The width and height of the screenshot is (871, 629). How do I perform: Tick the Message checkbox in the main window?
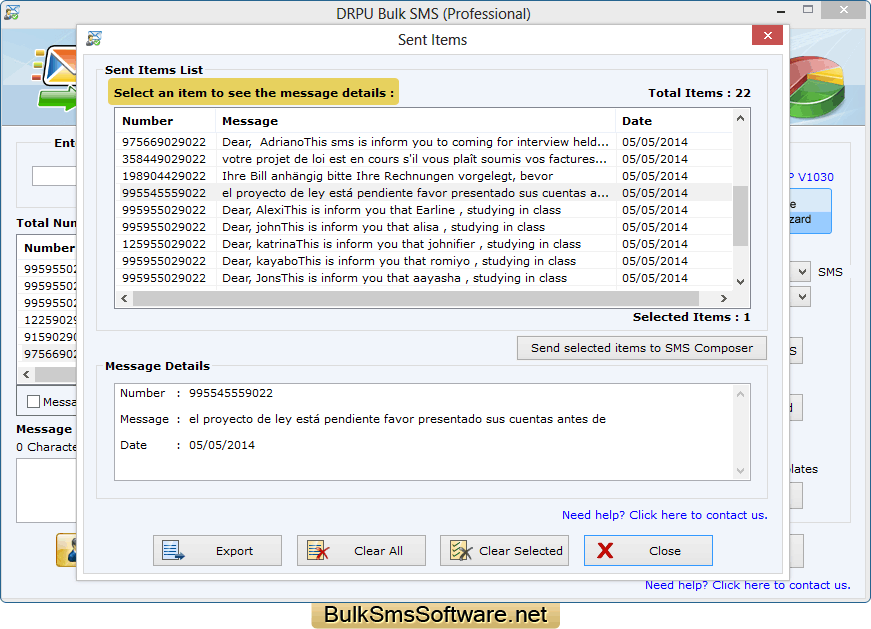(x=33, y=402)
